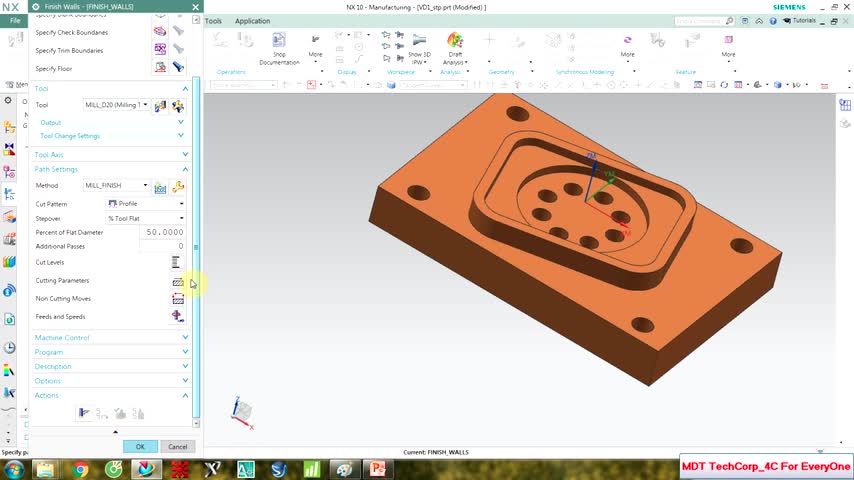Open the Application tab
The width and height of the screenshot is (854, 480).
[252, 21]
